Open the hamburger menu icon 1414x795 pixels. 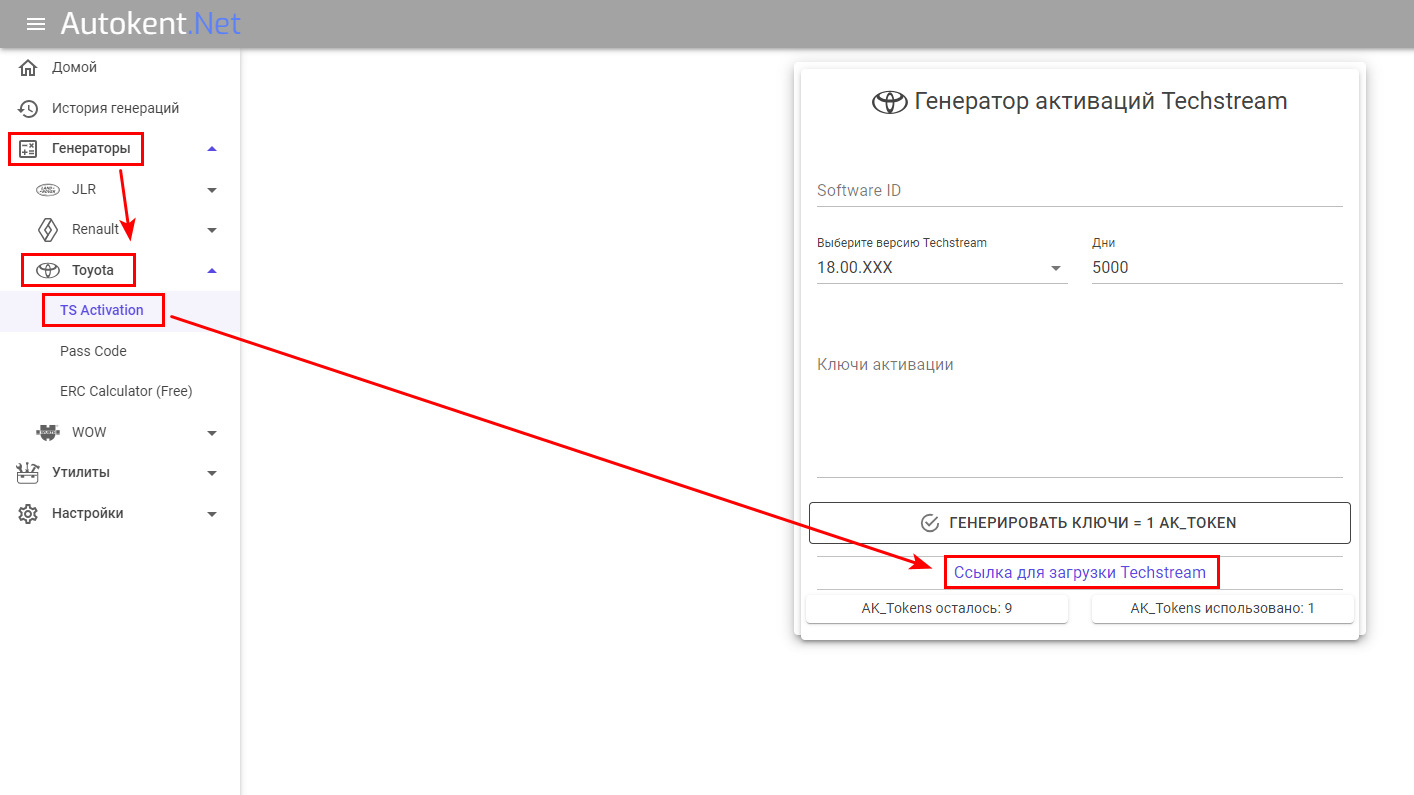point(36,24)
